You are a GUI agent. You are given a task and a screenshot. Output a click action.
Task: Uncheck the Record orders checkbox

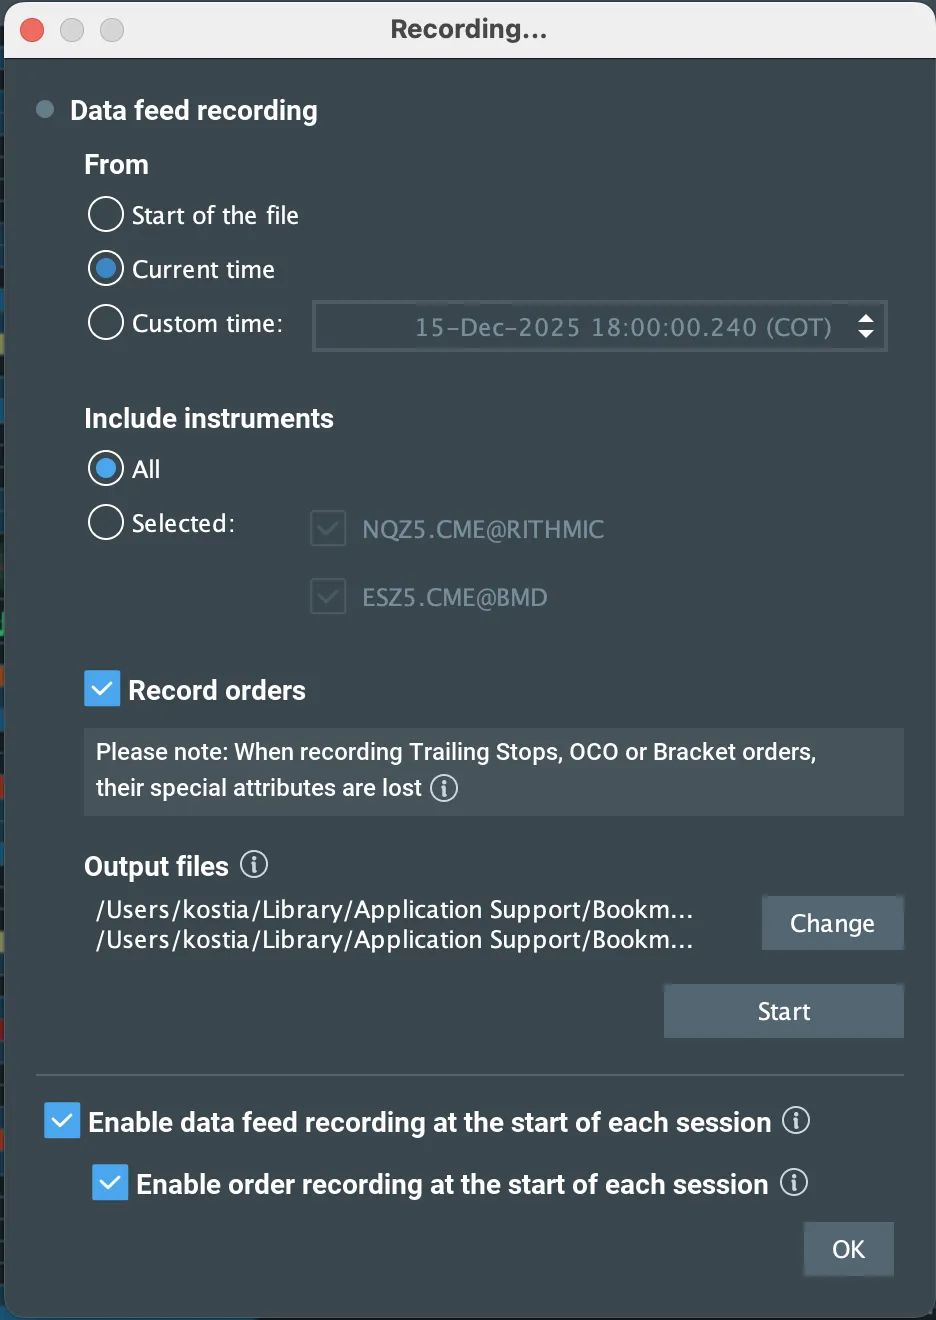coord(102,688)
